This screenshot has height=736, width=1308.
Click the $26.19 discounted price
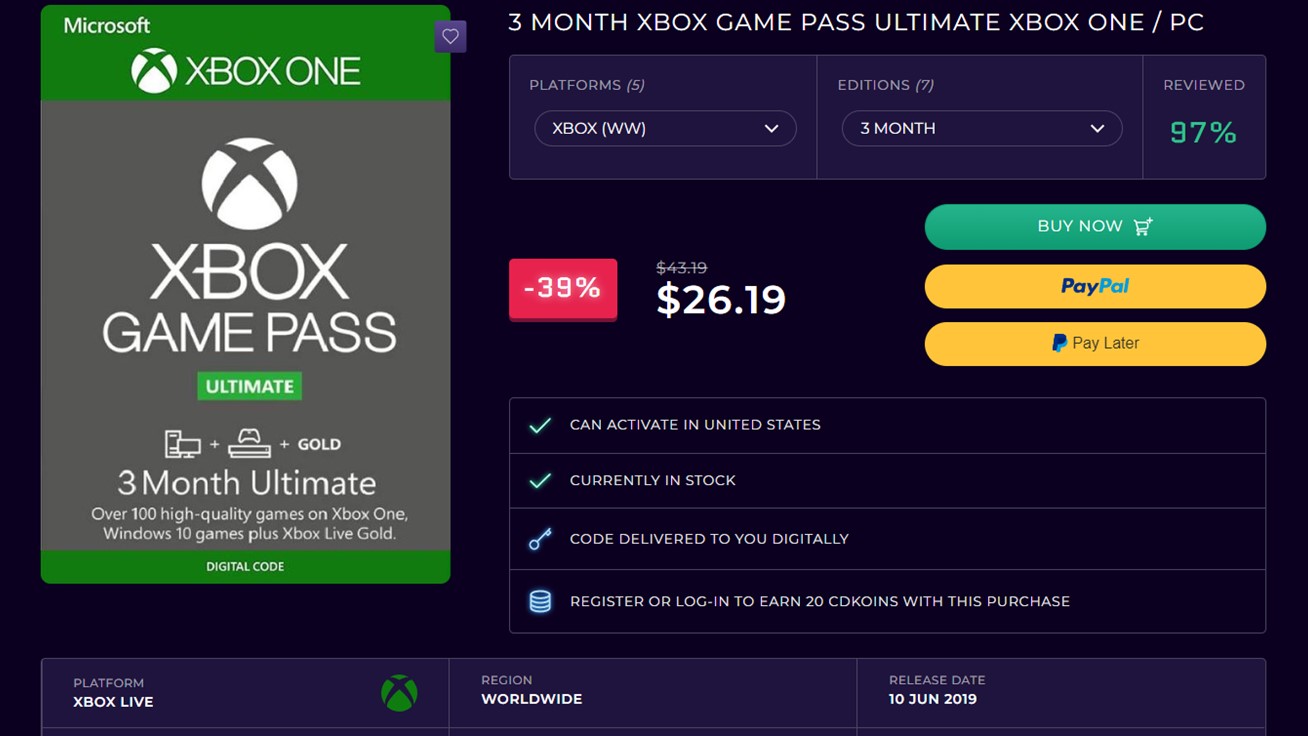tap(721, 299)
